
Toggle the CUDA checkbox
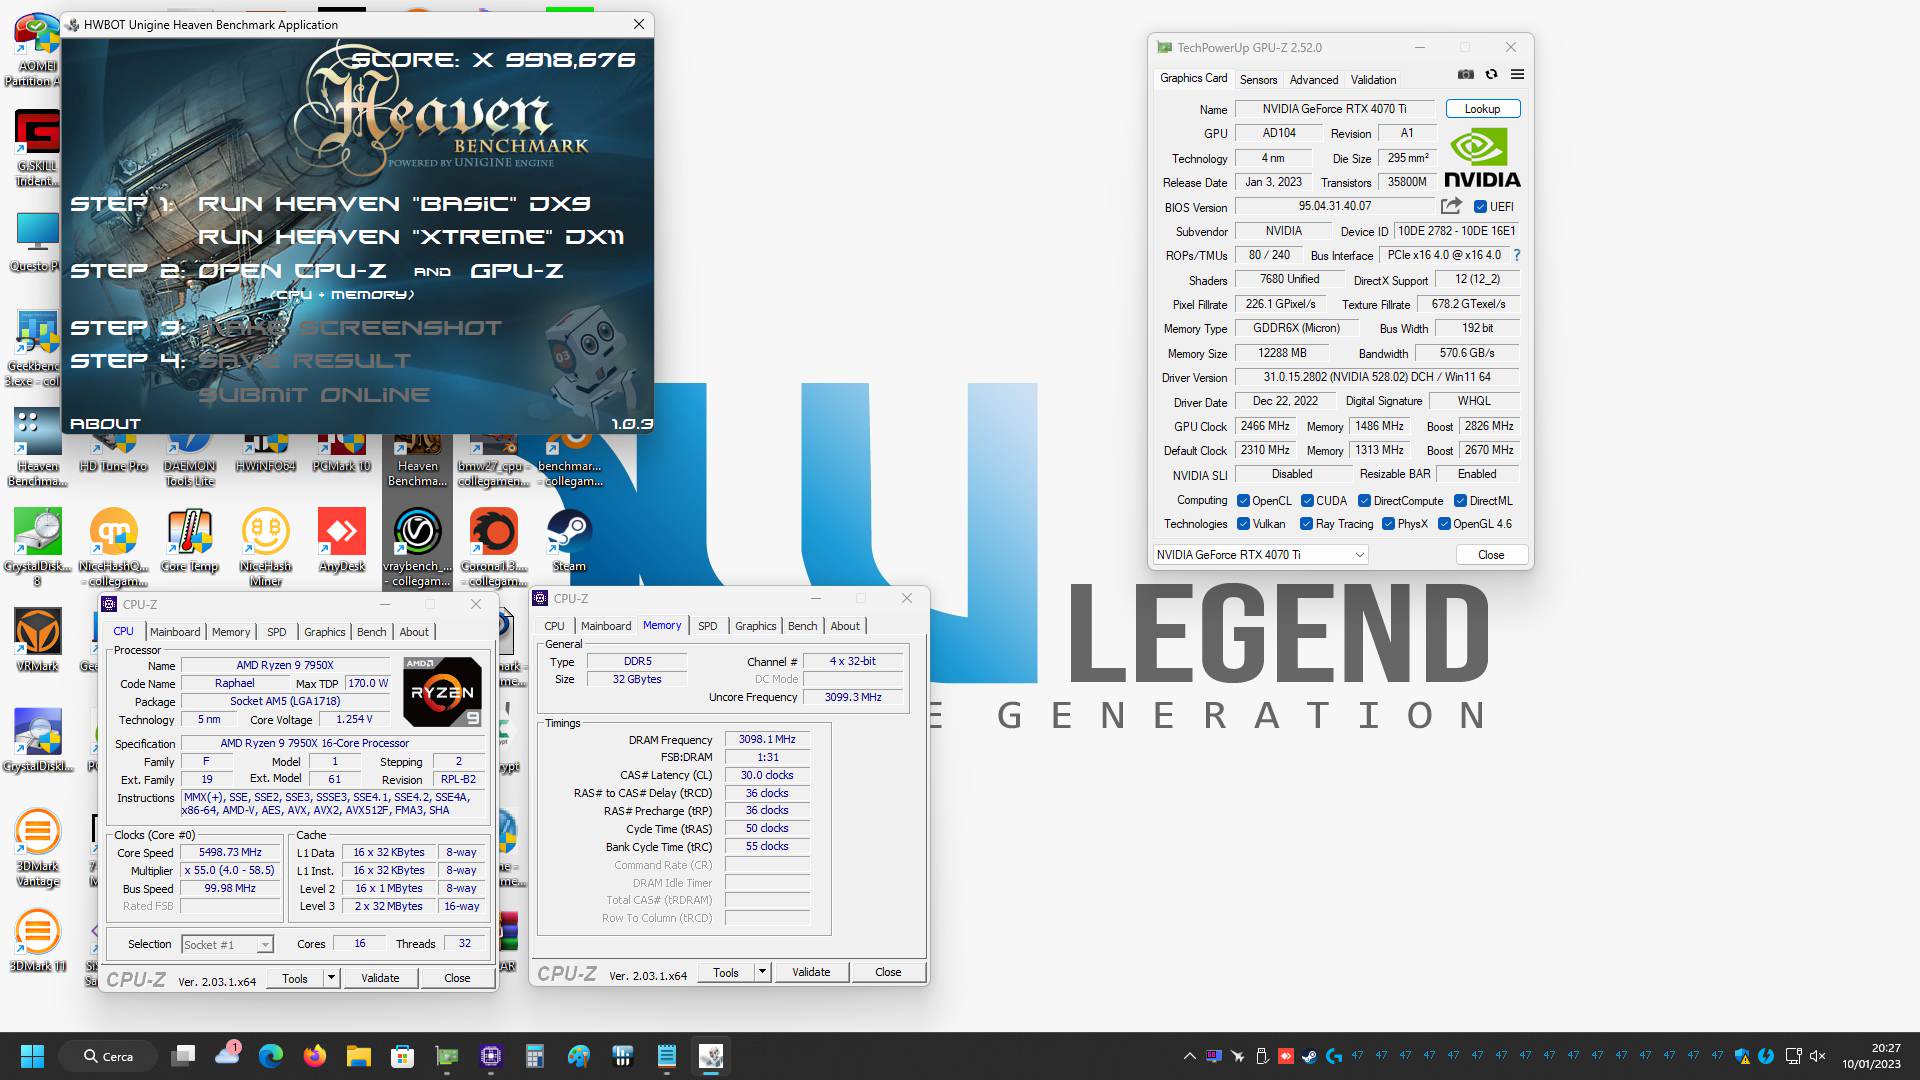[1307, 501]
